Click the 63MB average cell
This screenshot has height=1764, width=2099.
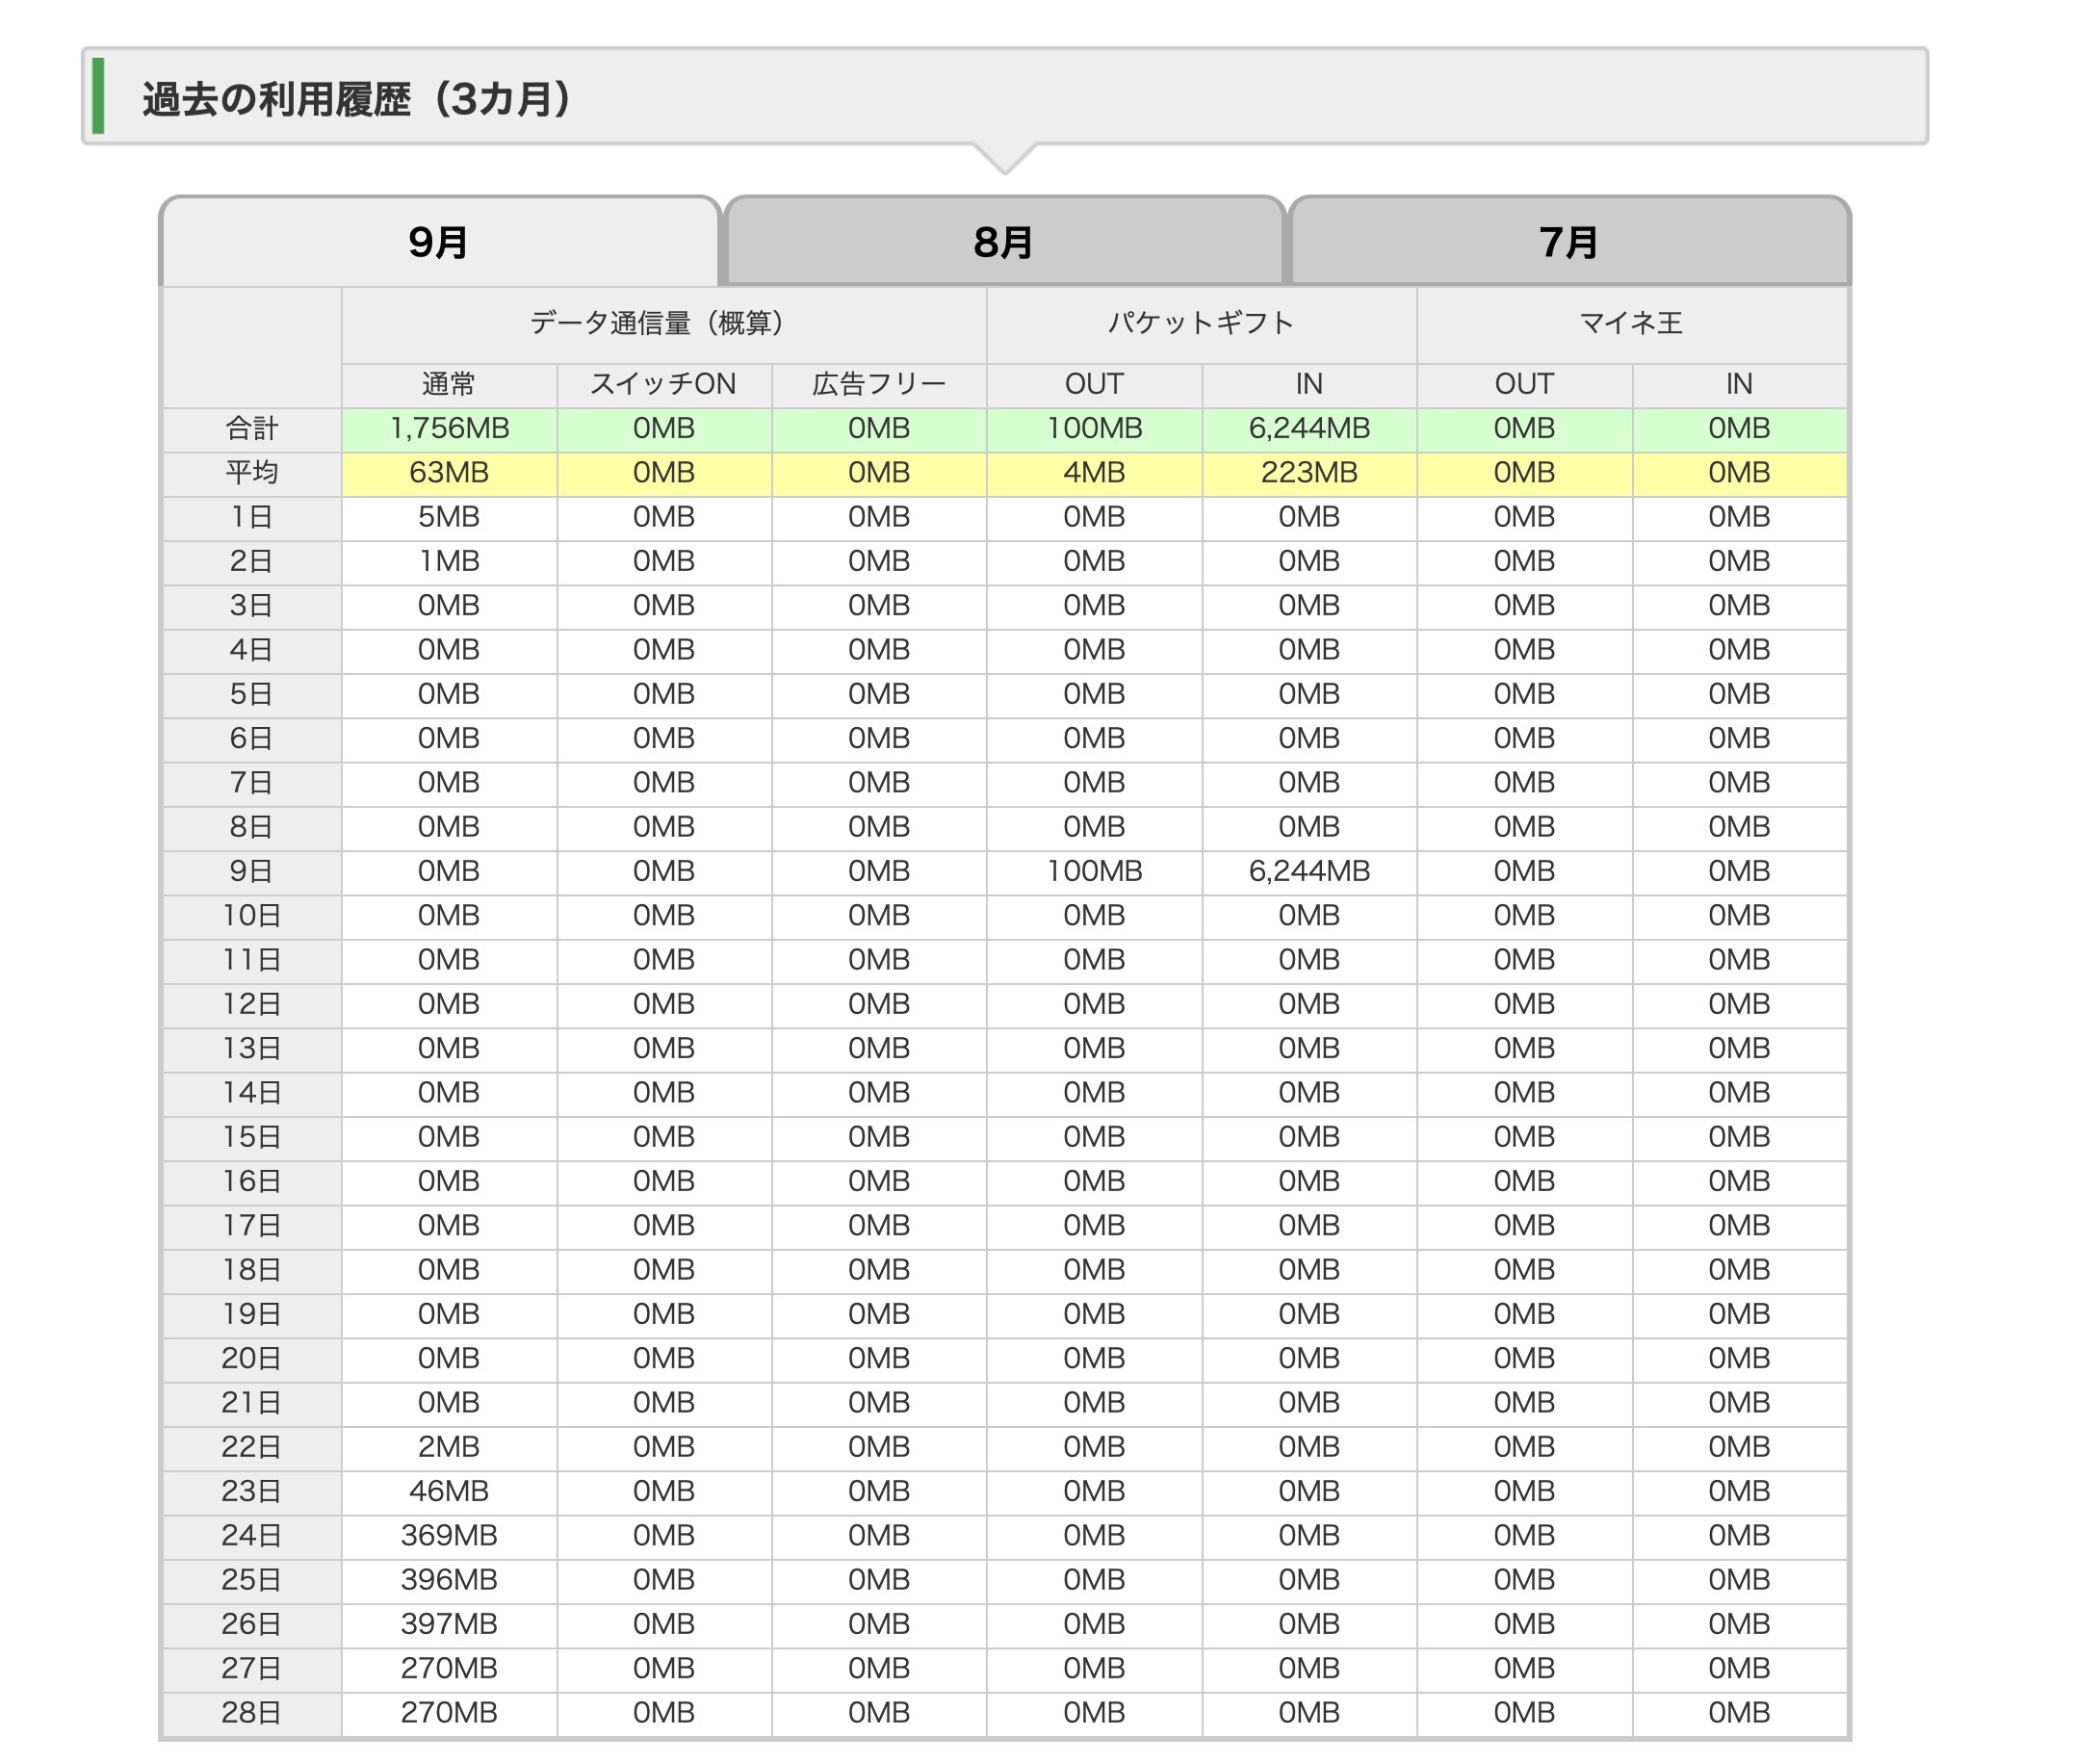[x=448, y=473]
